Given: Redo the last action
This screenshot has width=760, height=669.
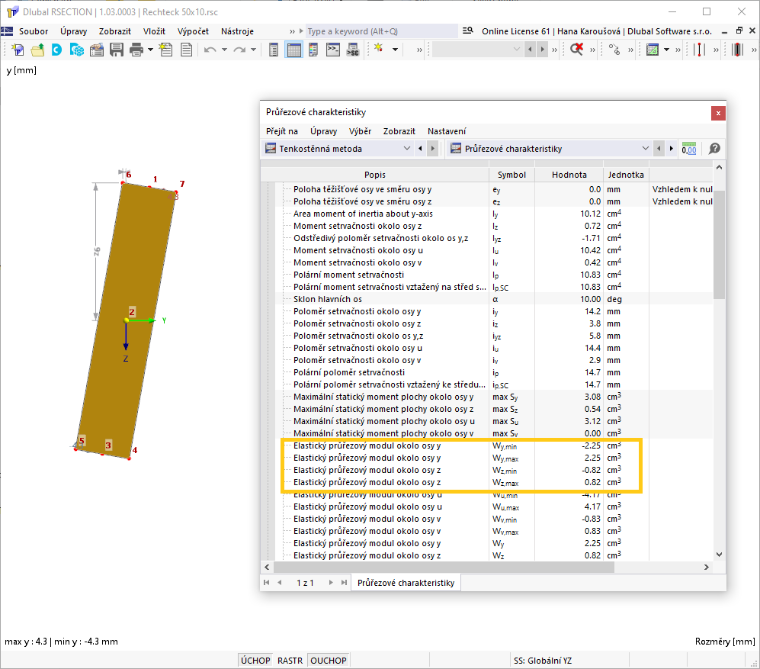Looking at the screenshot, I should [239, 49].
